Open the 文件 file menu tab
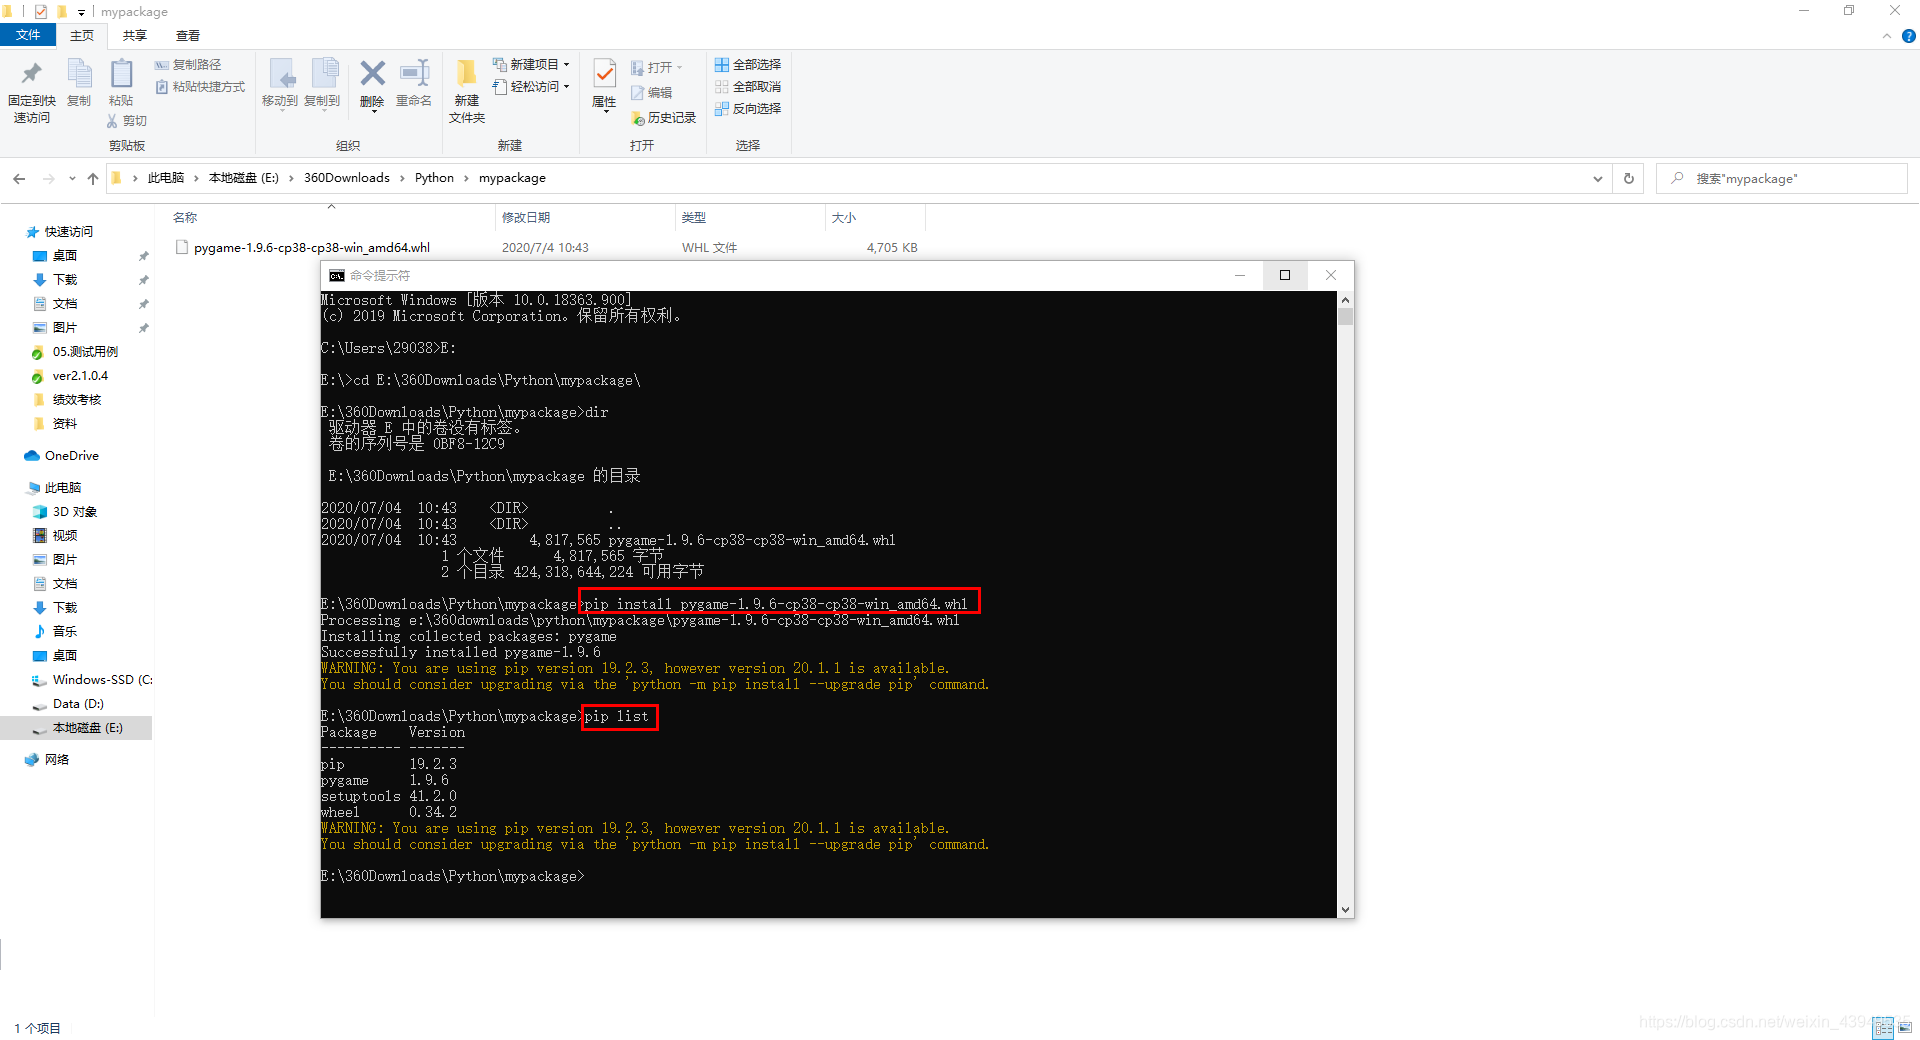The width and height of the screenshot is (1920, 1040). tap(28, 35)
